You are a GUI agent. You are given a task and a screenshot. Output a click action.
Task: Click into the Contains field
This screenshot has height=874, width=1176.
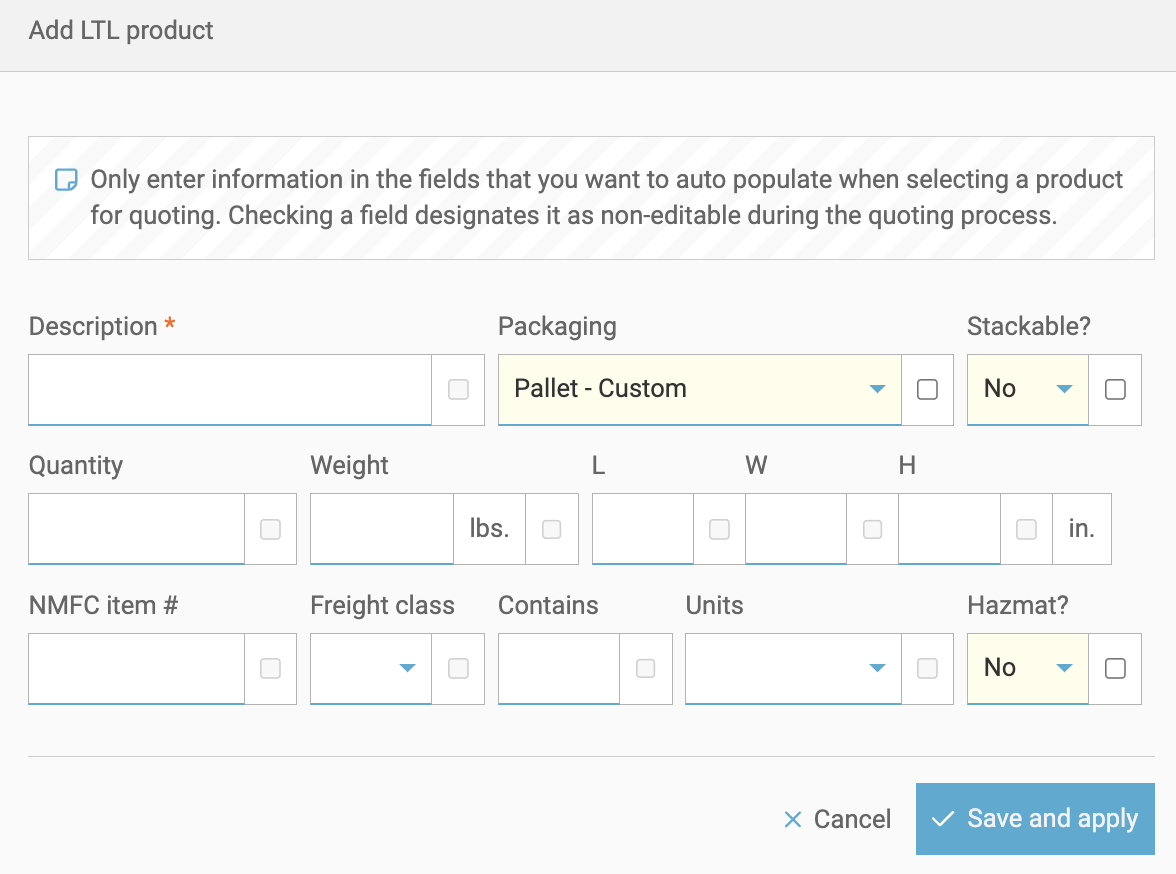pos(558,668)
